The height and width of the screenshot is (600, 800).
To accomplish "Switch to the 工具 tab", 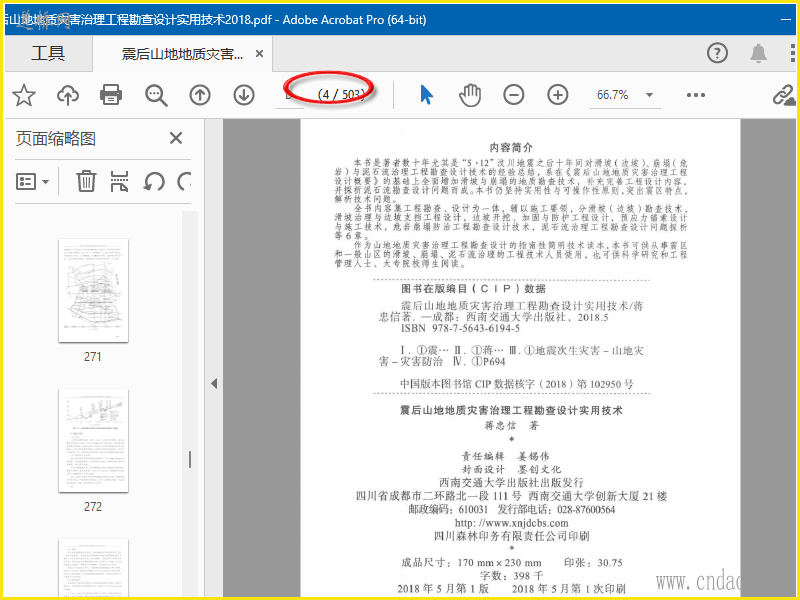I will coord(48,53).
